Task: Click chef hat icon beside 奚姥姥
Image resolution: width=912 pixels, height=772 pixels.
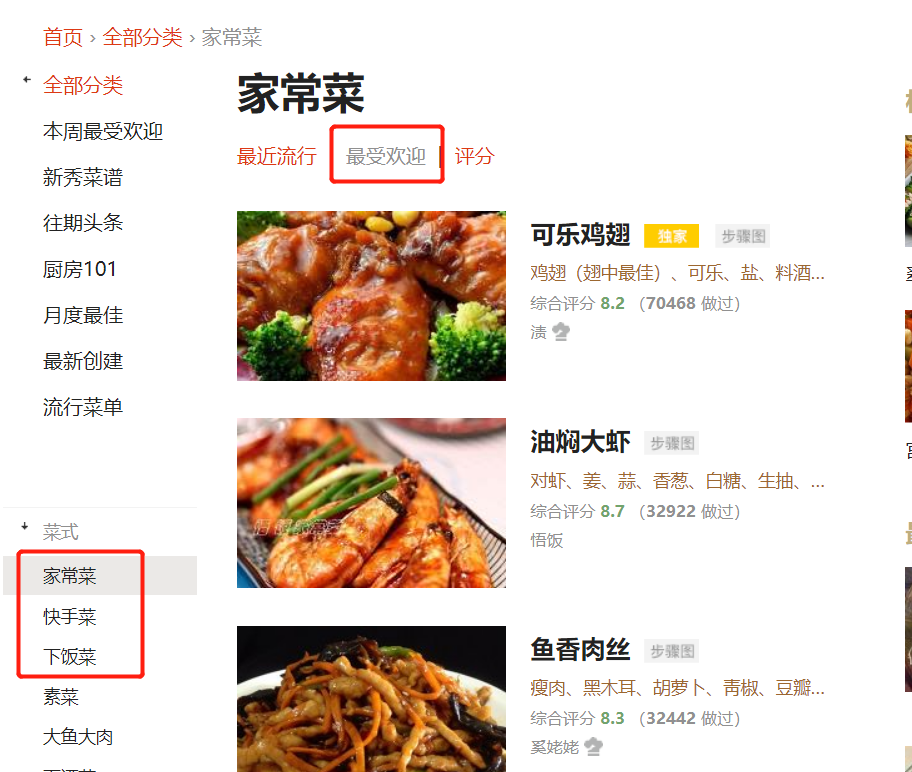Action: point(593,746)
